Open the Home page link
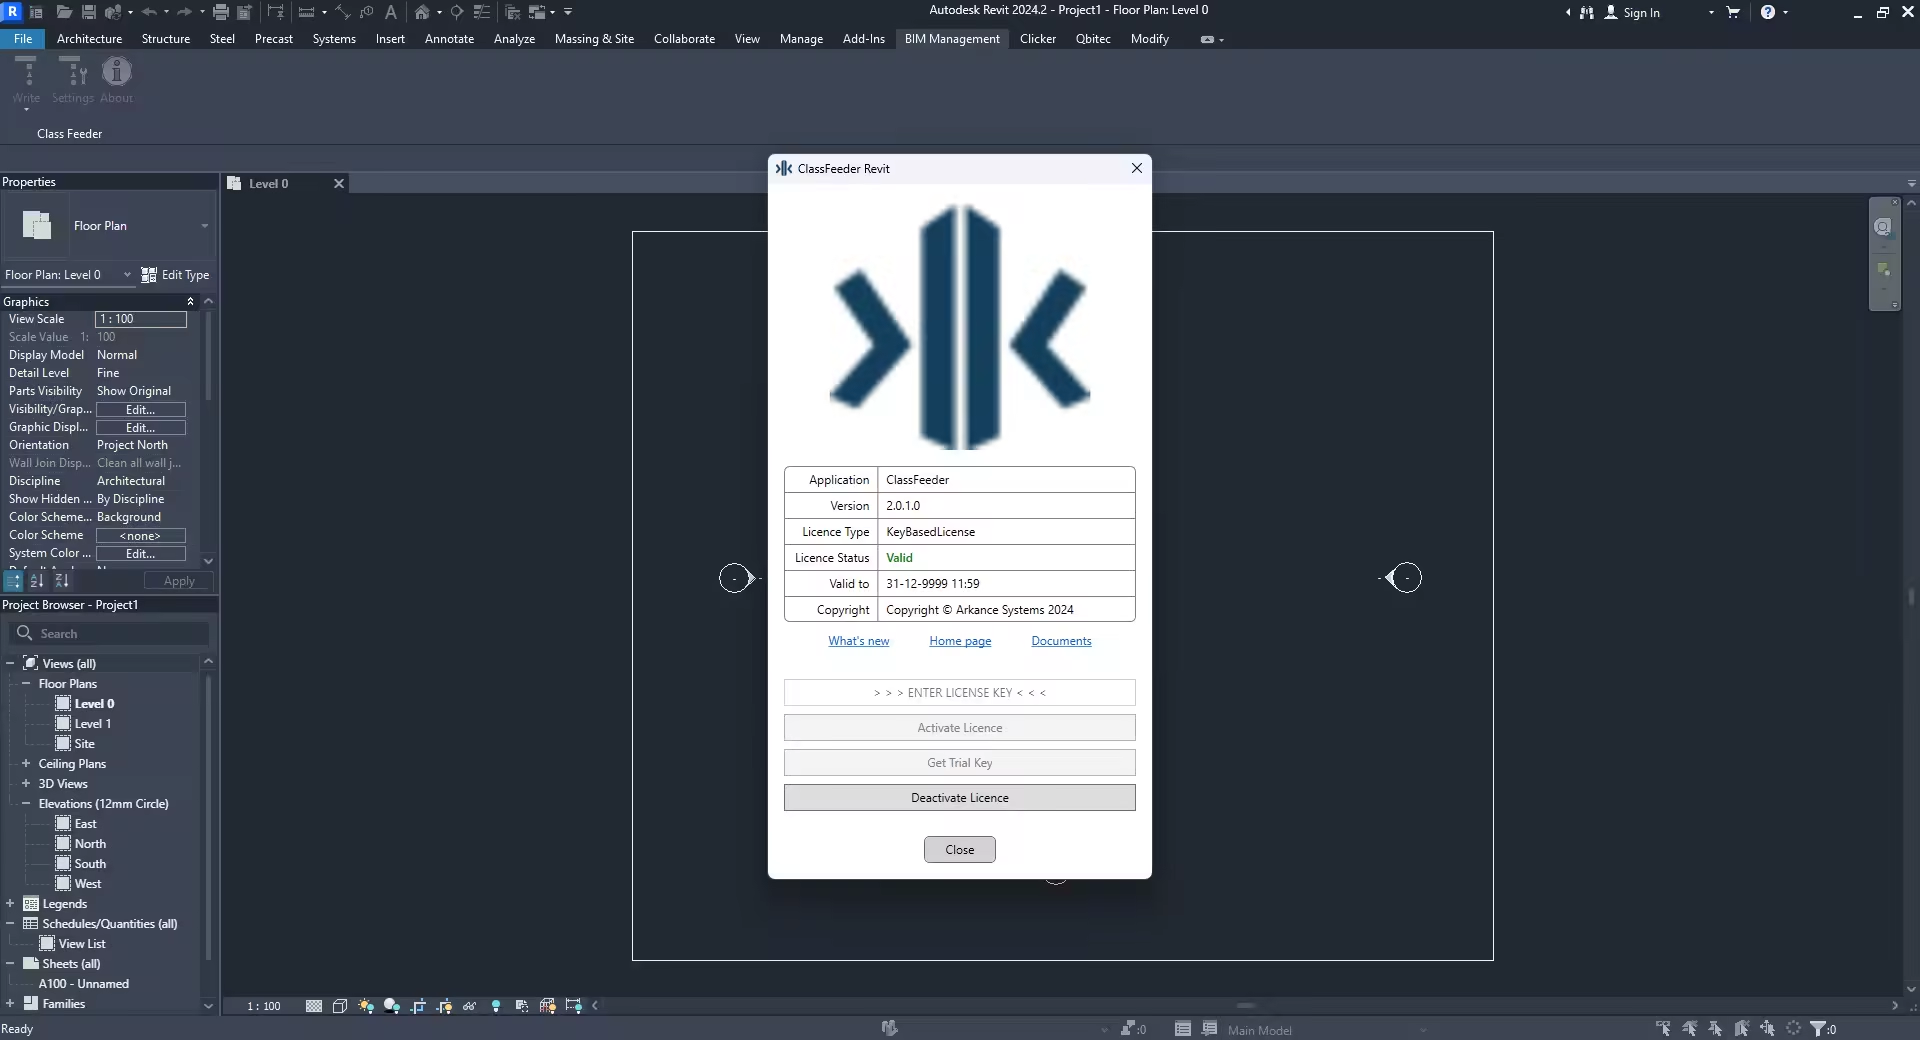 (960, 641)
